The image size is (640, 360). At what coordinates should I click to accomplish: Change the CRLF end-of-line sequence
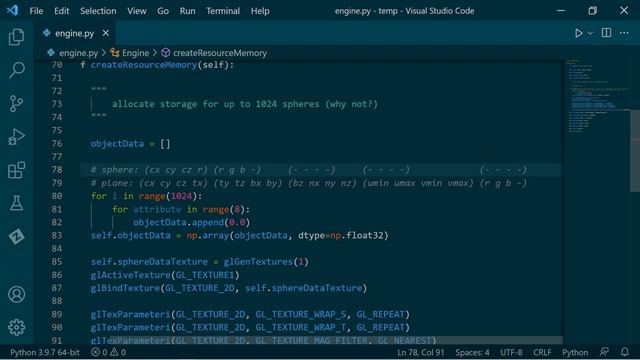(x=542, y=352)
